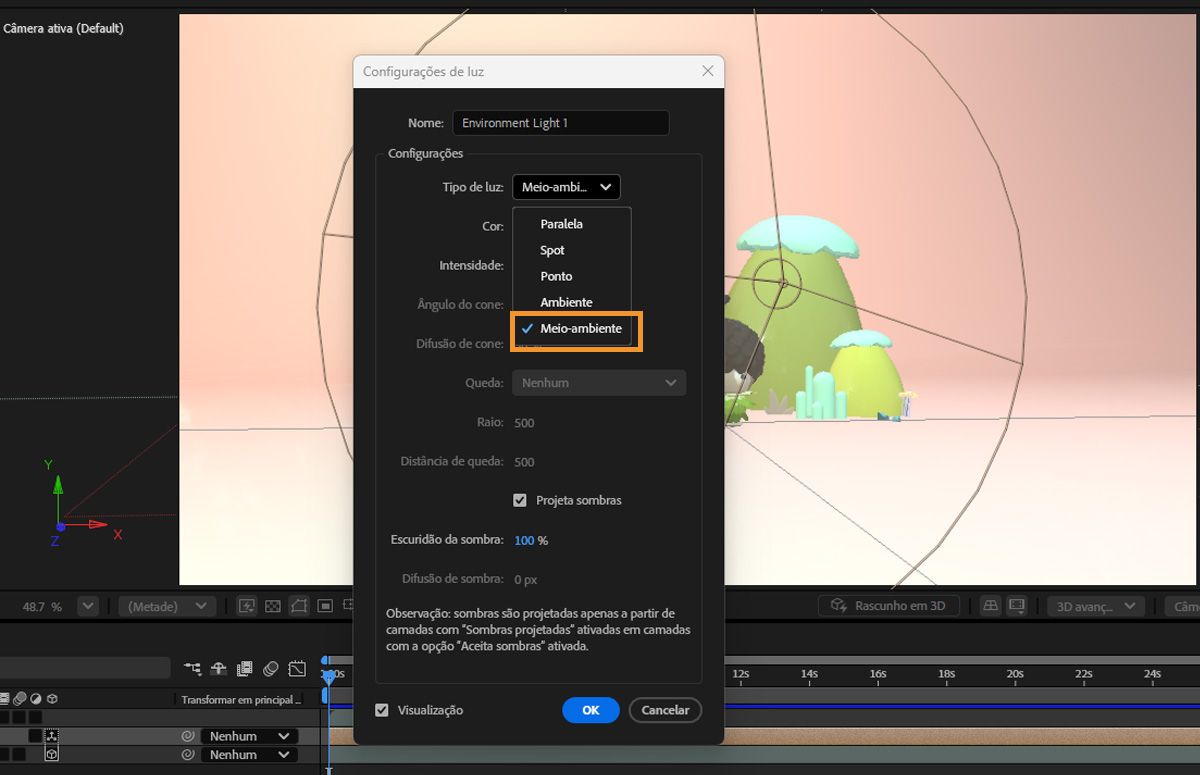Click the 48.7 % zoom value
Viewport: 1200px width, 775px height.
pos(42,607)
